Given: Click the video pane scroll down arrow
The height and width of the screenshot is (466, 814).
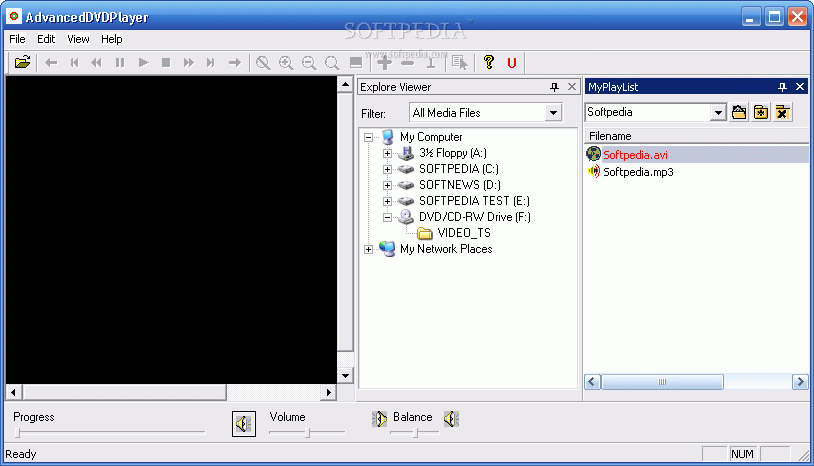Looking at the screenshot, I should [345, 375].
